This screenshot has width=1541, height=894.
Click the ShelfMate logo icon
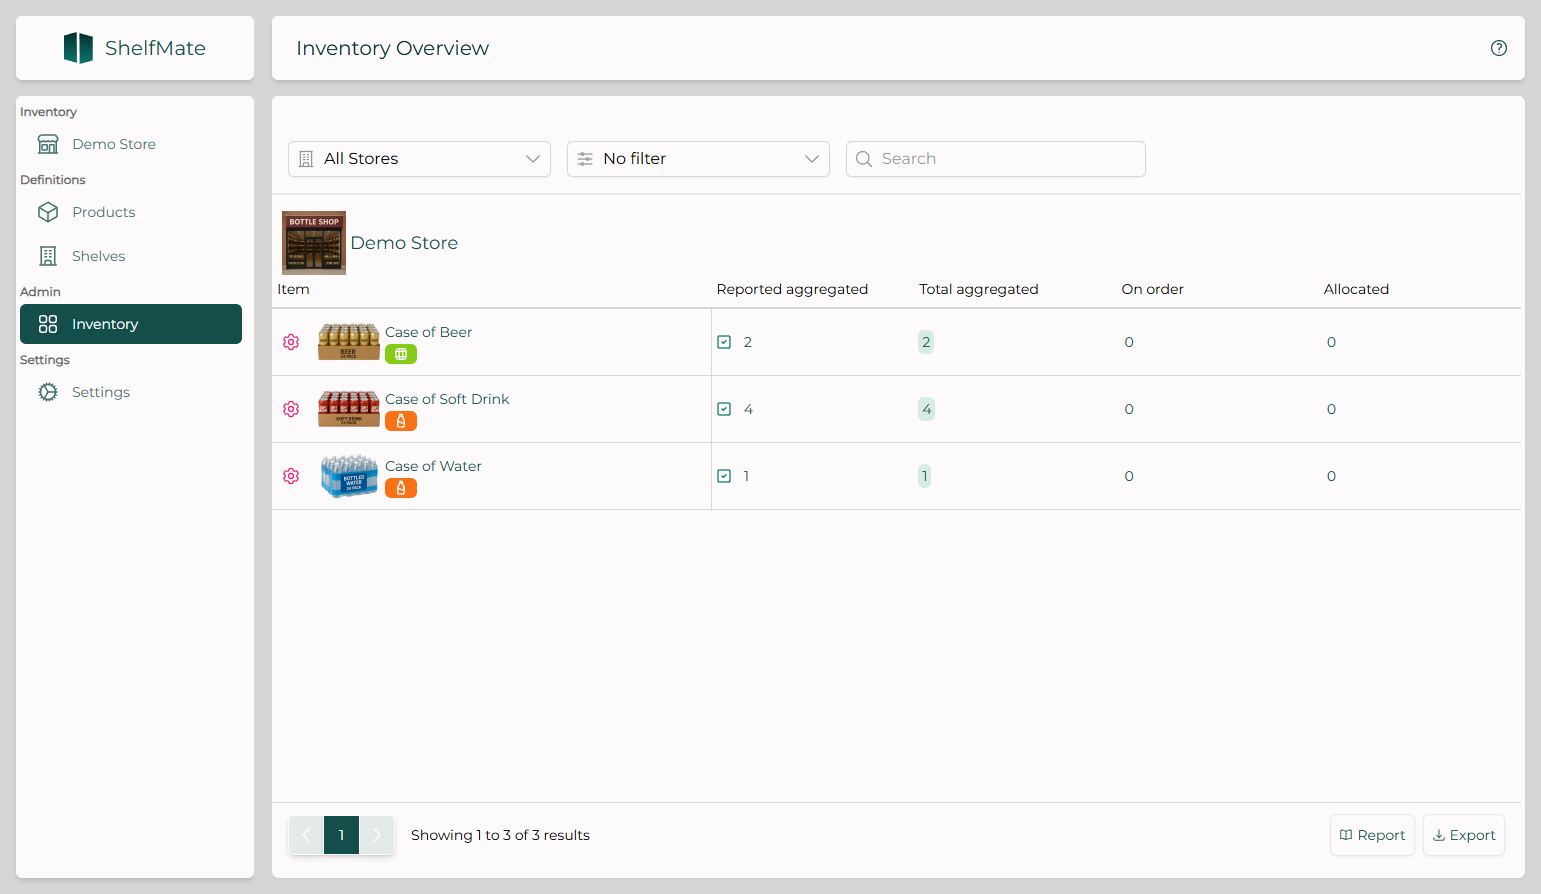coord(78,48)
